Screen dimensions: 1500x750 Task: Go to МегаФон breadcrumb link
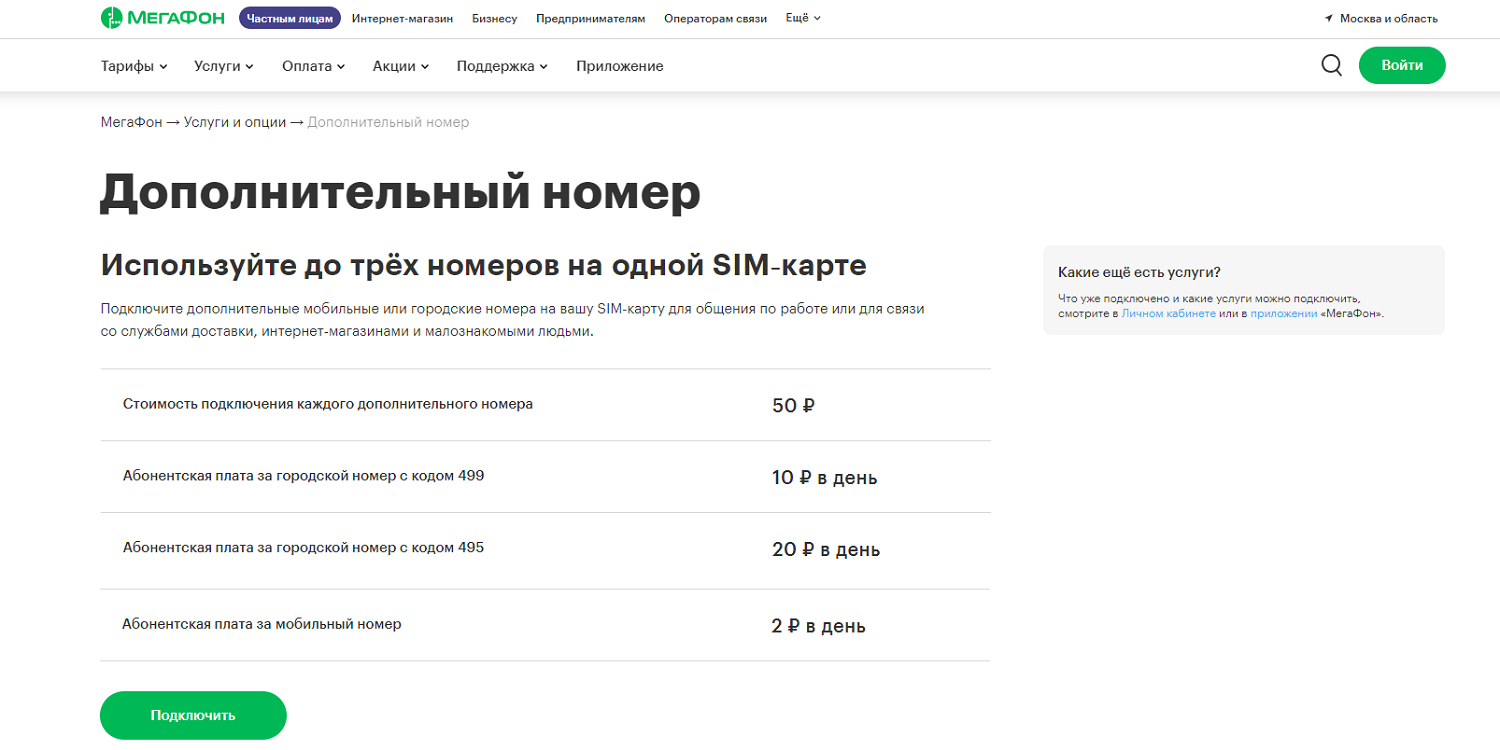(x=130, y=122)
